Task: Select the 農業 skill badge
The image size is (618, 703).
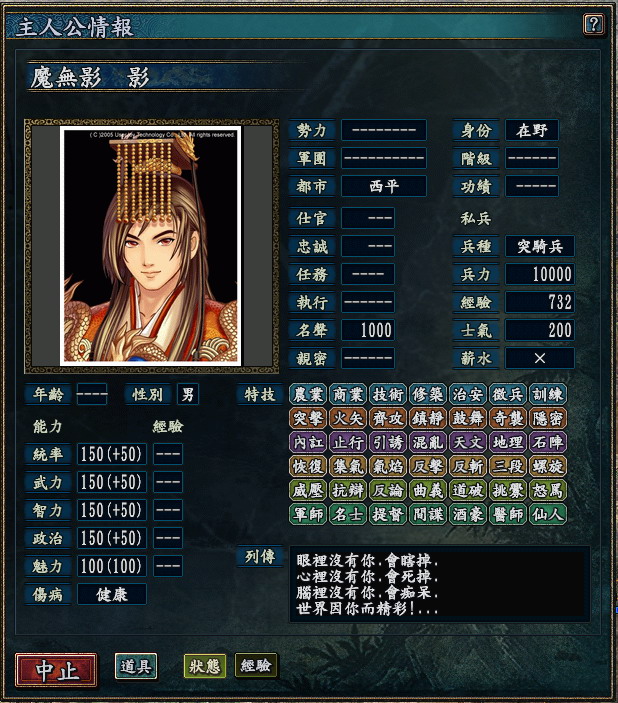Action: [308, 394]
